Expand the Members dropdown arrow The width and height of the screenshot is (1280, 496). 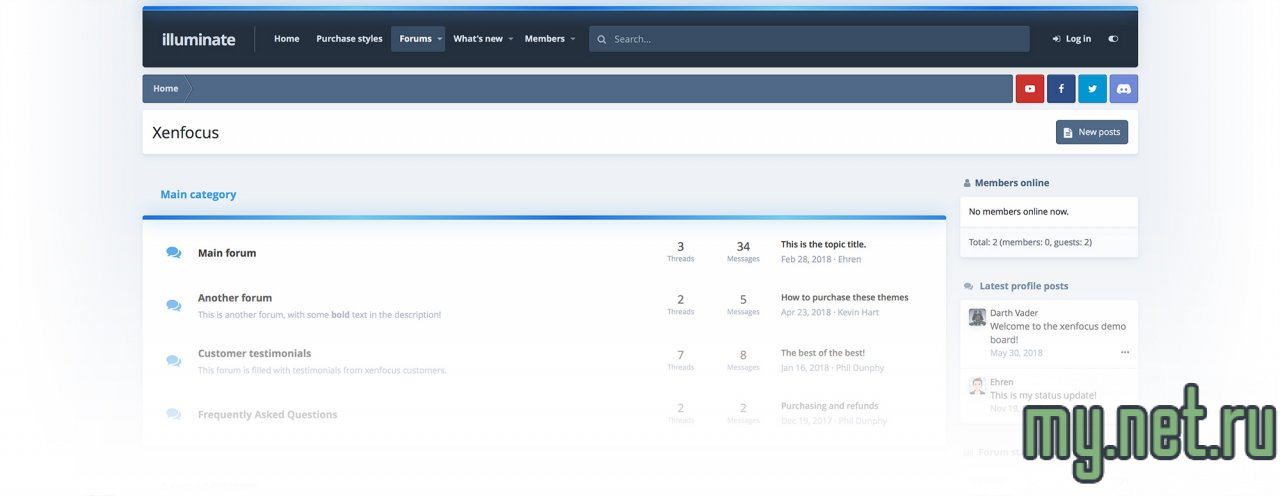(x=573, y=39)
